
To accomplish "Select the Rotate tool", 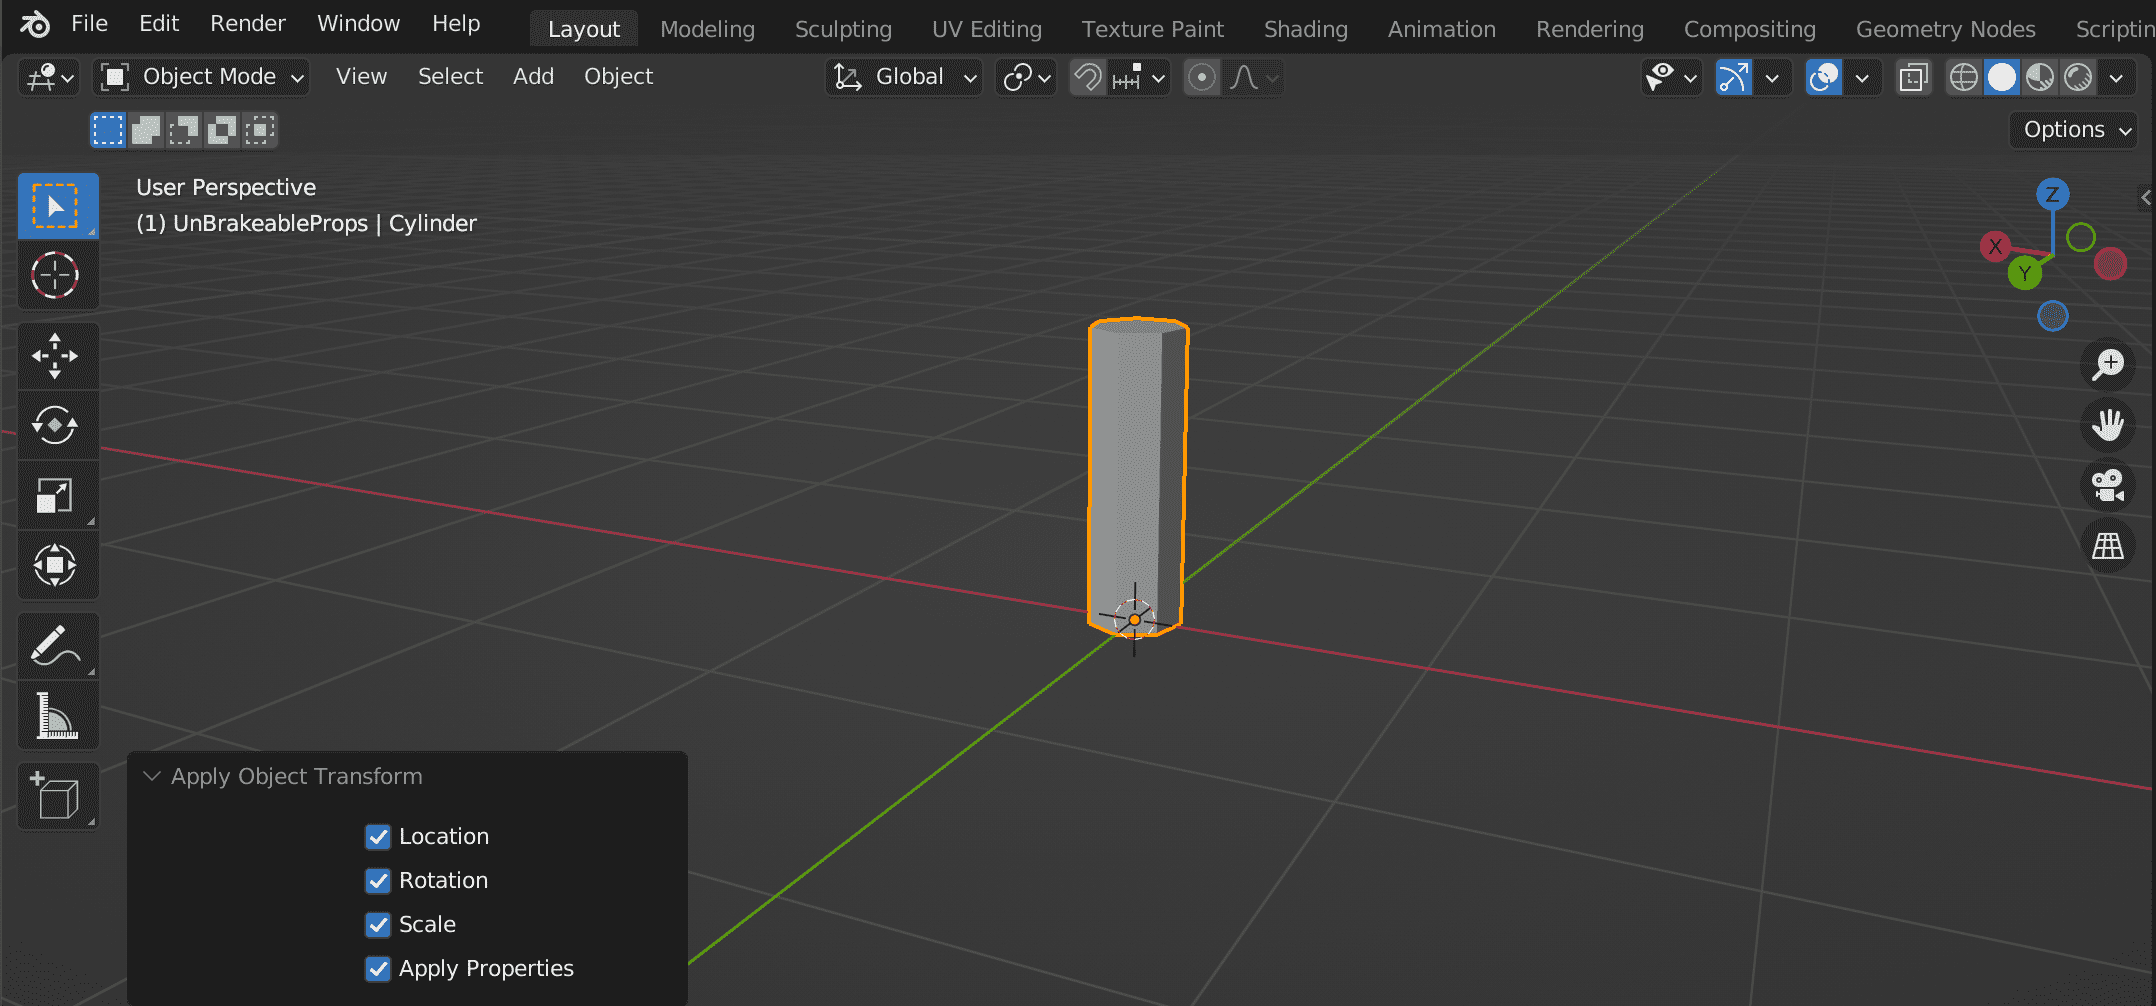I will click(57, 425).
